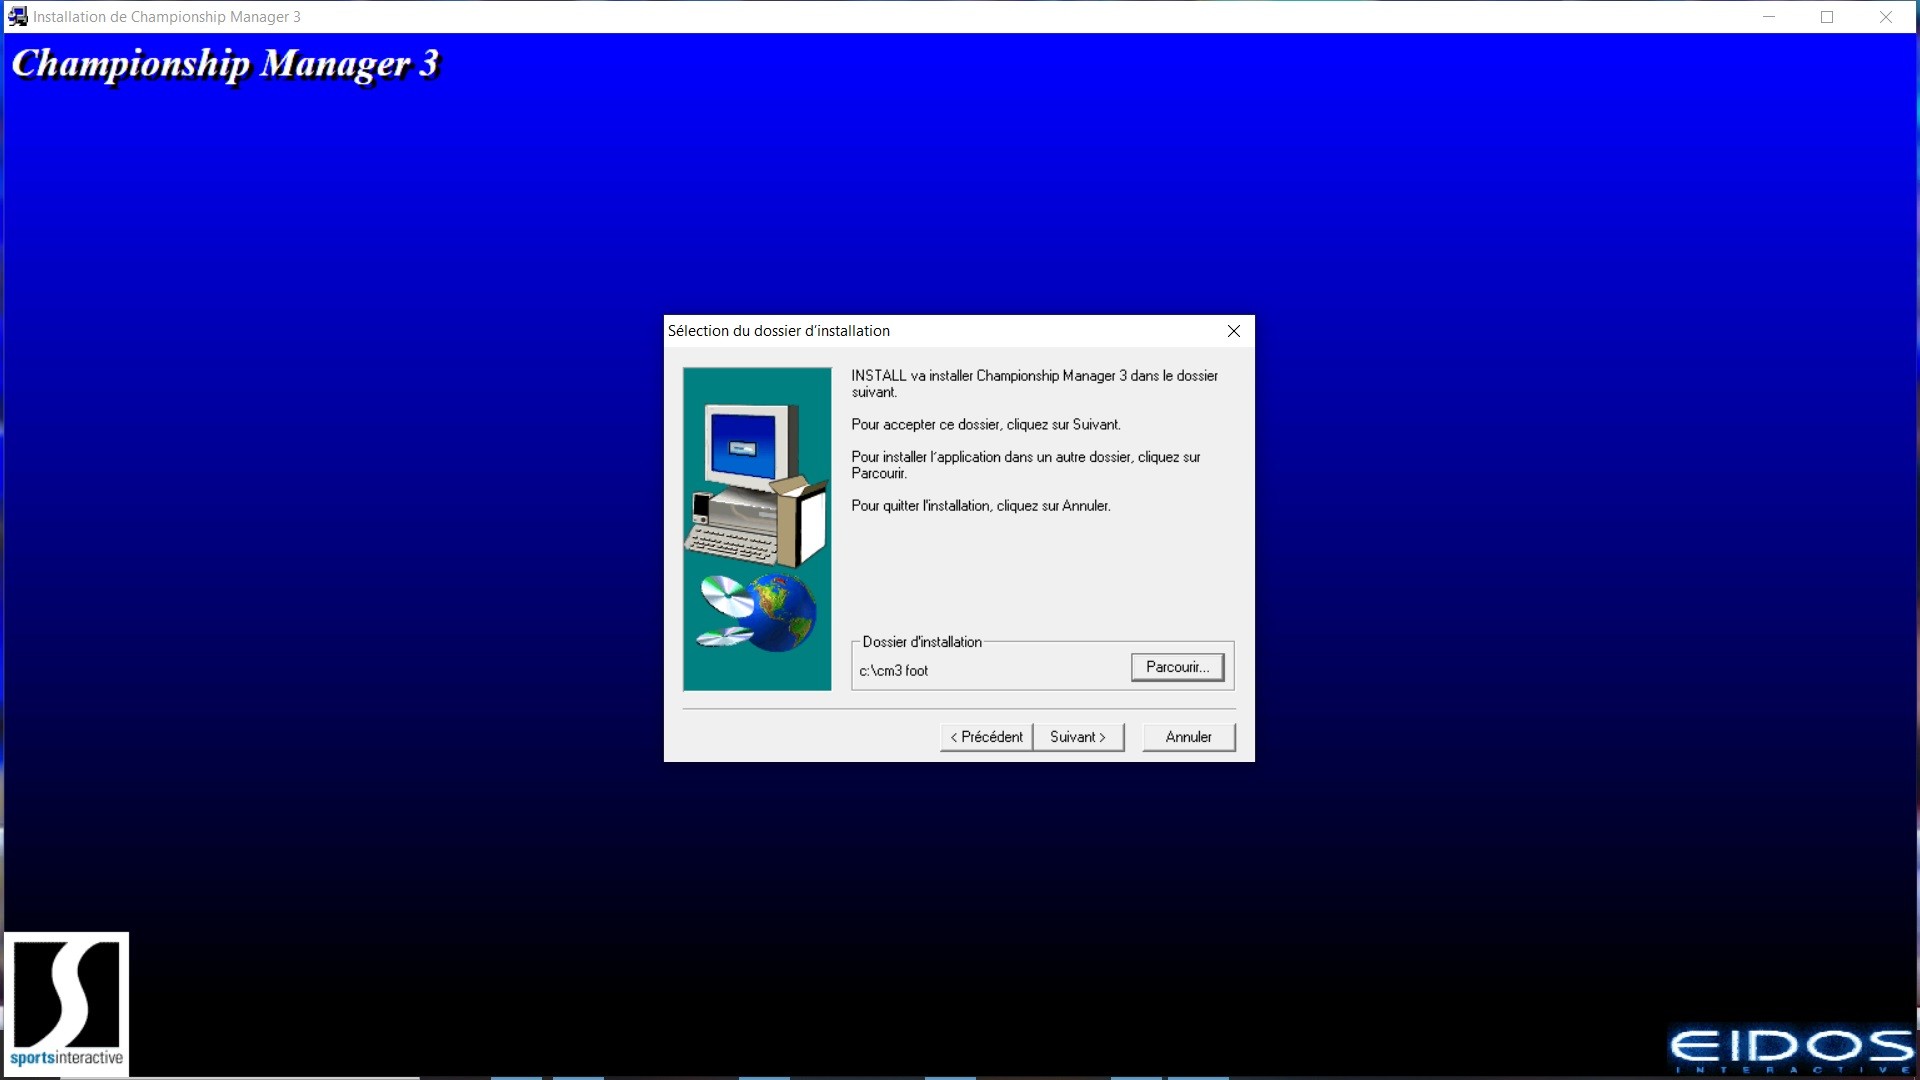Go back with the < Précédent button
The image size is (1920, 1080).
(x=986, y=737)
